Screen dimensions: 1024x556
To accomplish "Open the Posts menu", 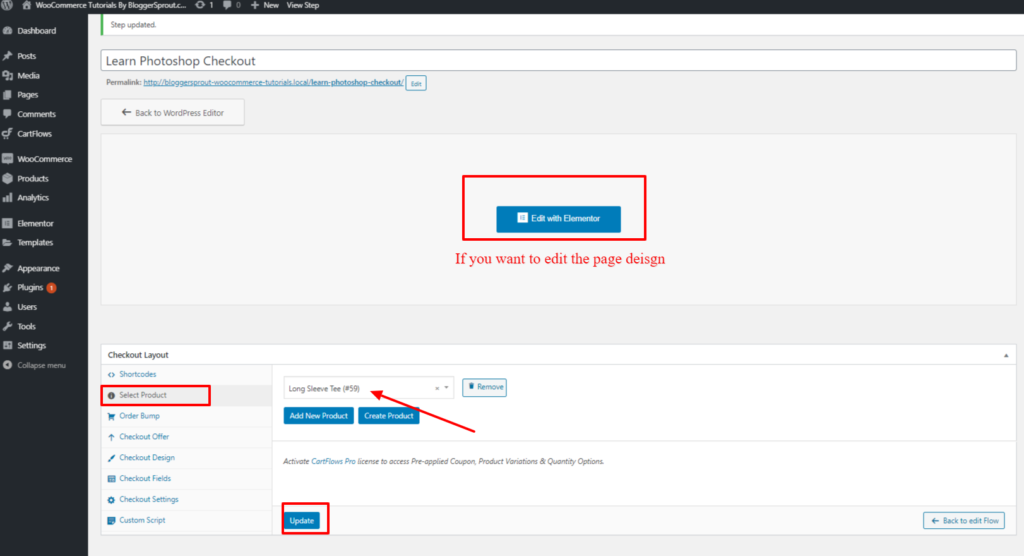I will [27, 56].
